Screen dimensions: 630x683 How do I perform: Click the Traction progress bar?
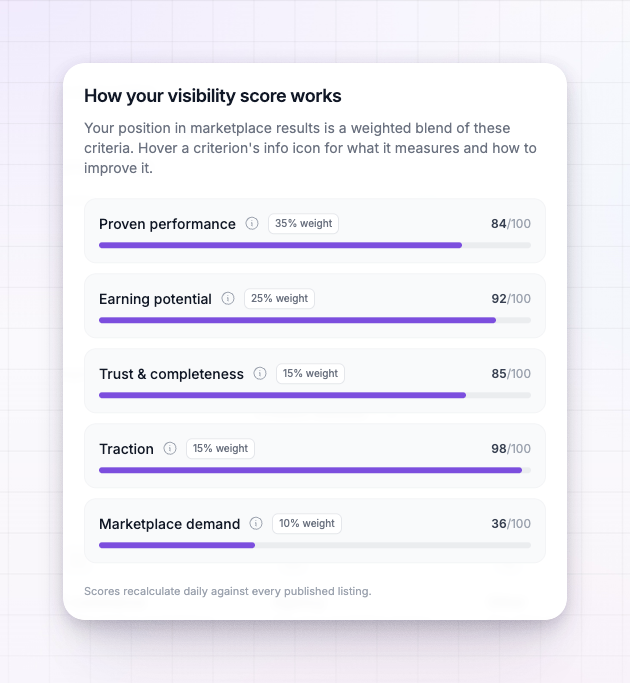[315, 470]
